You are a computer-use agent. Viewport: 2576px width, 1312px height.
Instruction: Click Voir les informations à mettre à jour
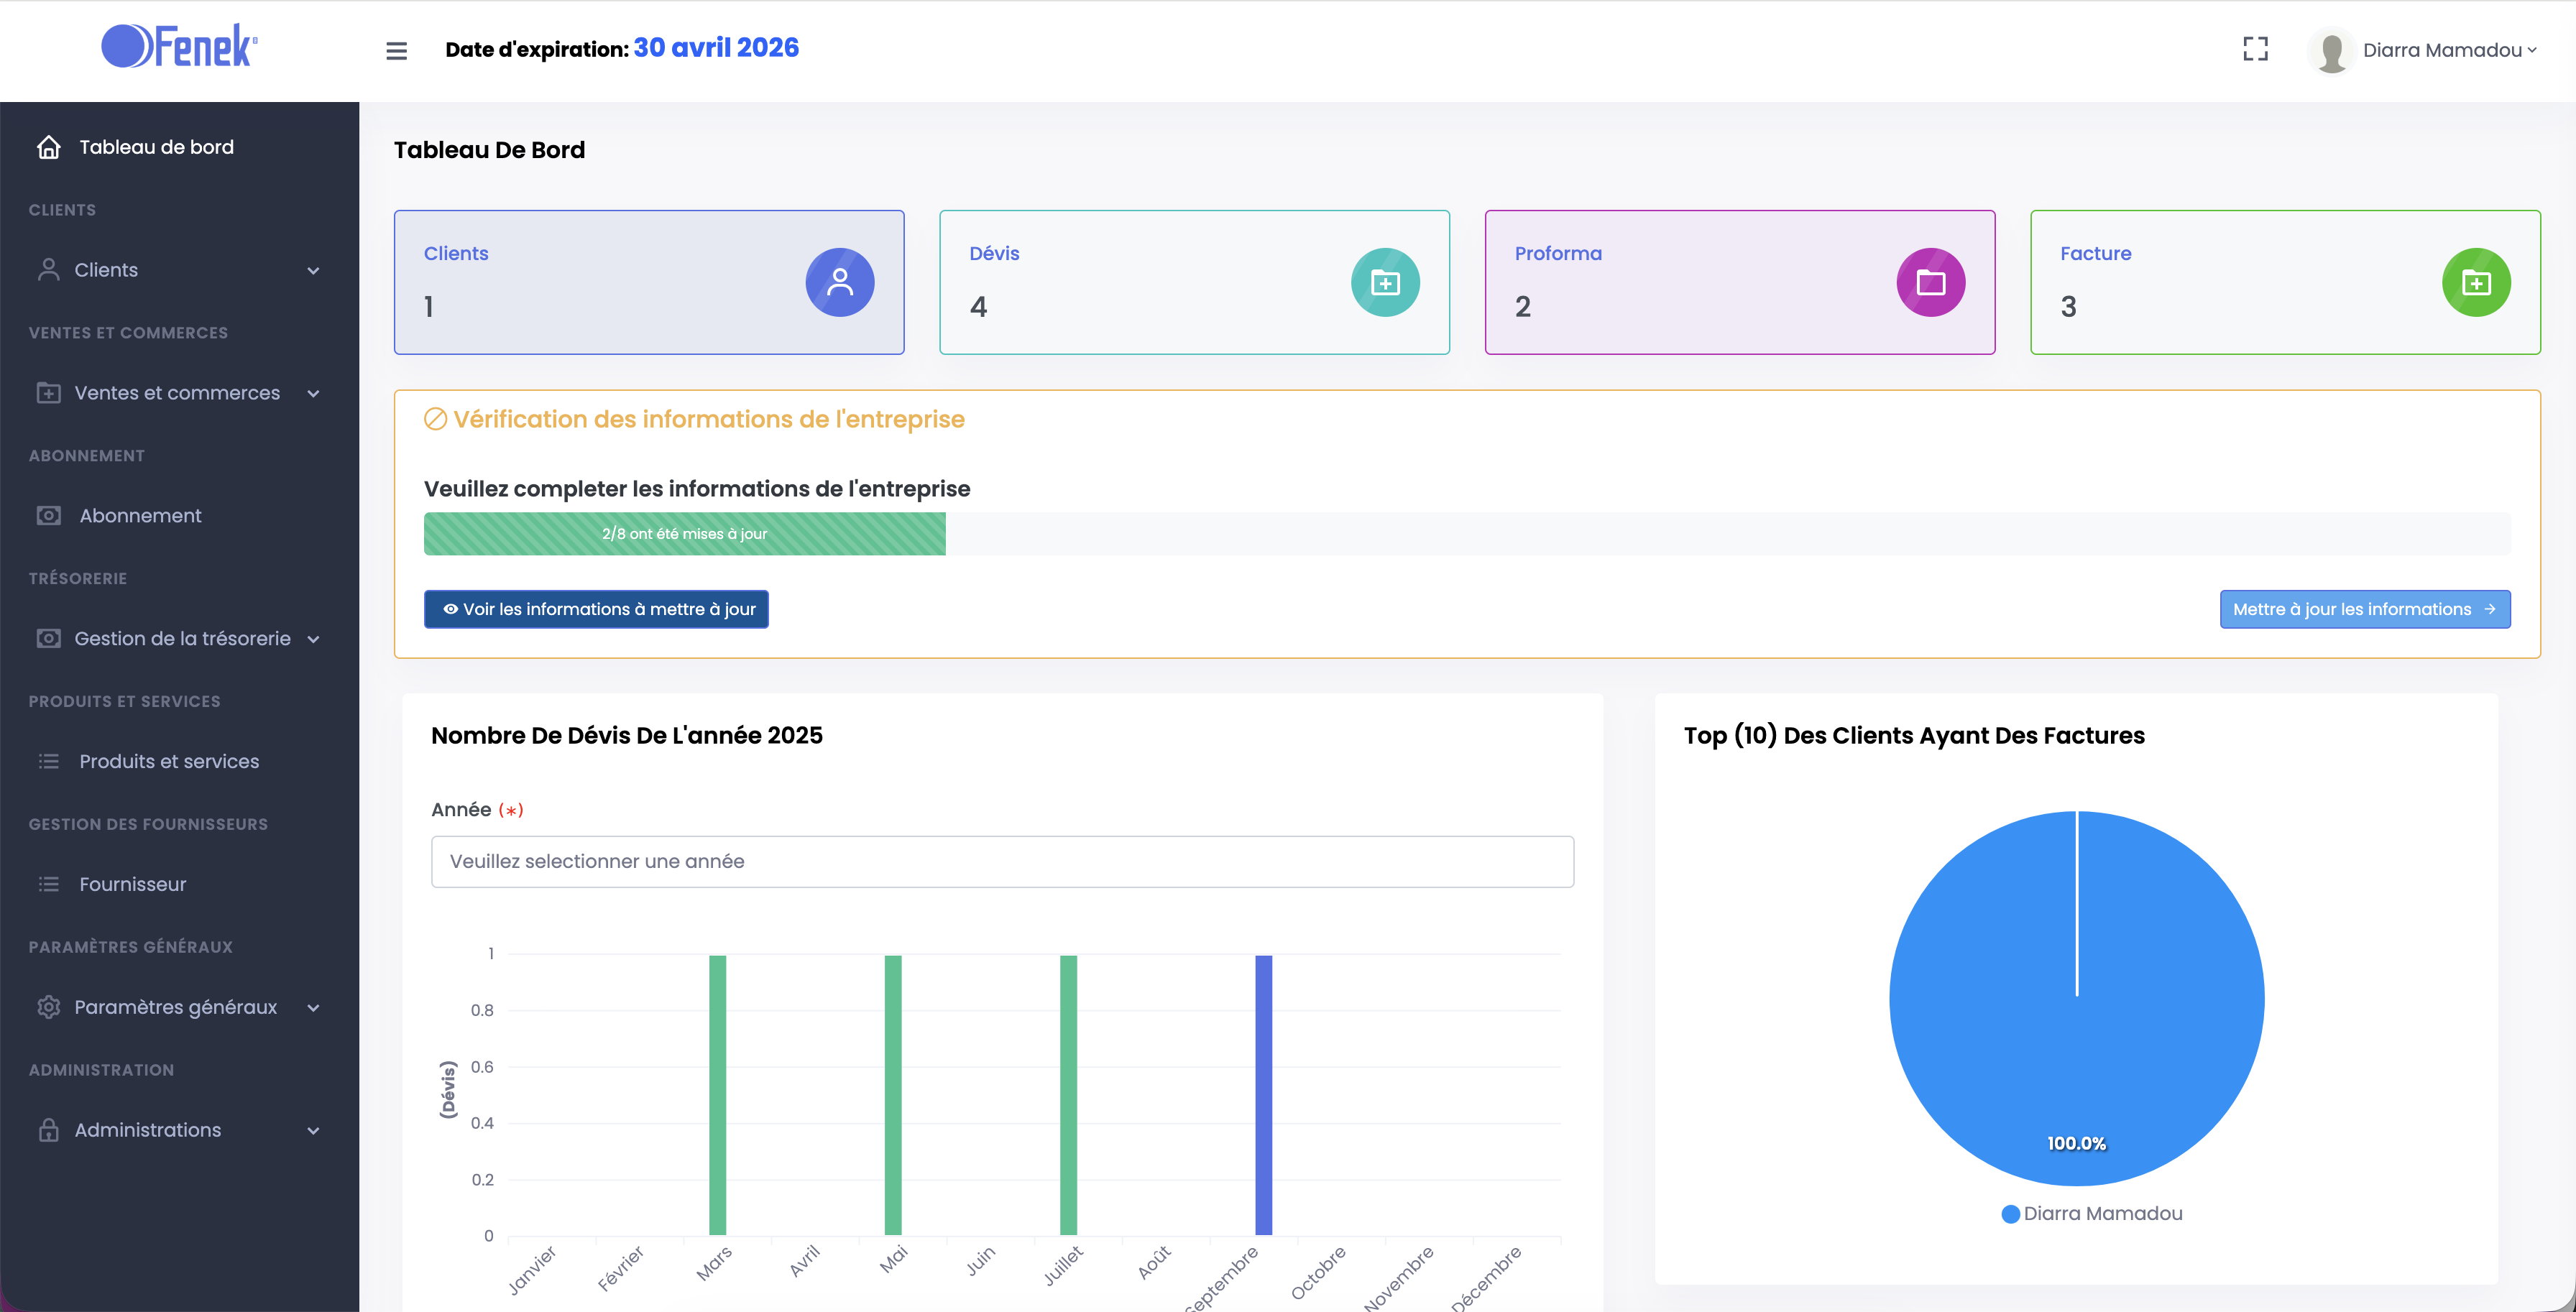(x=596, y=609)
